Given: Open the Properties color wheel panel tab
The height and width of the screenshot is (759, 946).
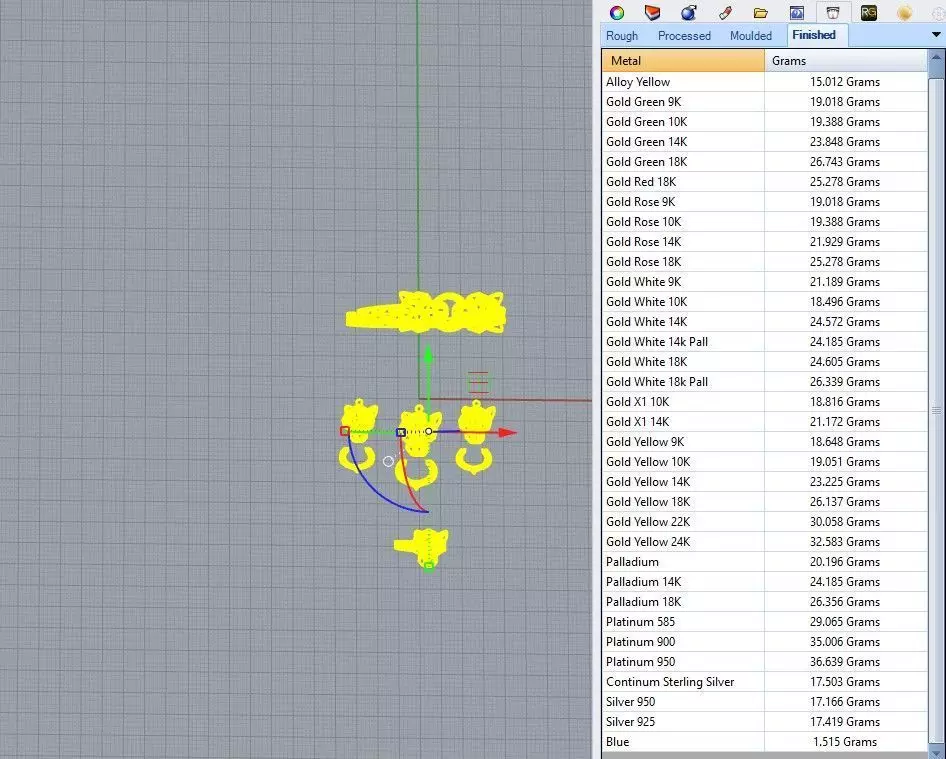Looking at the screenshot, I should (617, 13).
